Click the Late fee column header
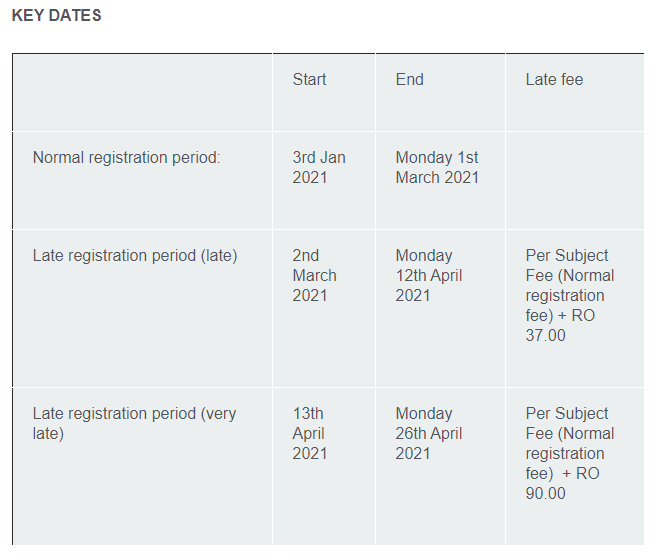This screenshot has width=662, height=560. [x=554, y=80]
